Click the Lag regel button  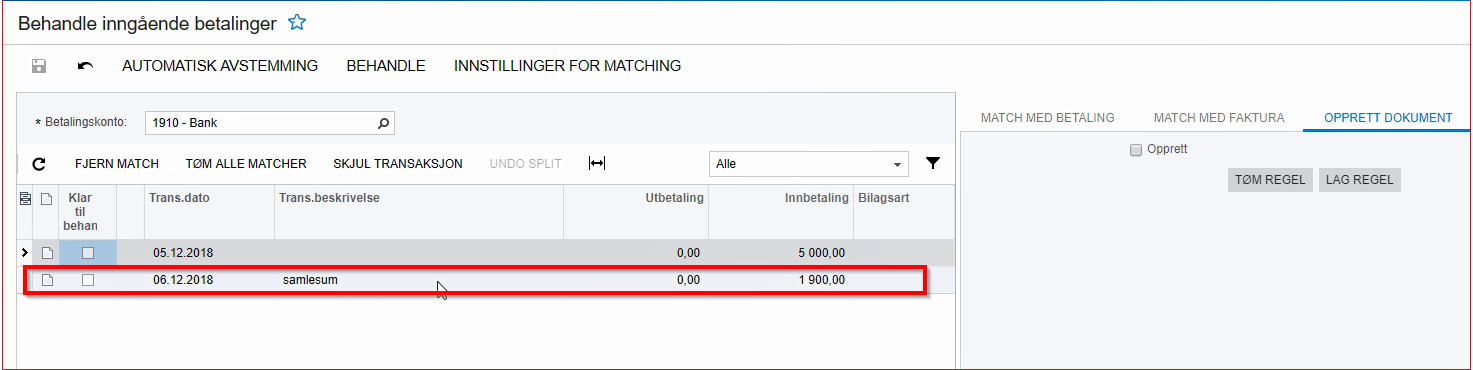(1360, 180)
